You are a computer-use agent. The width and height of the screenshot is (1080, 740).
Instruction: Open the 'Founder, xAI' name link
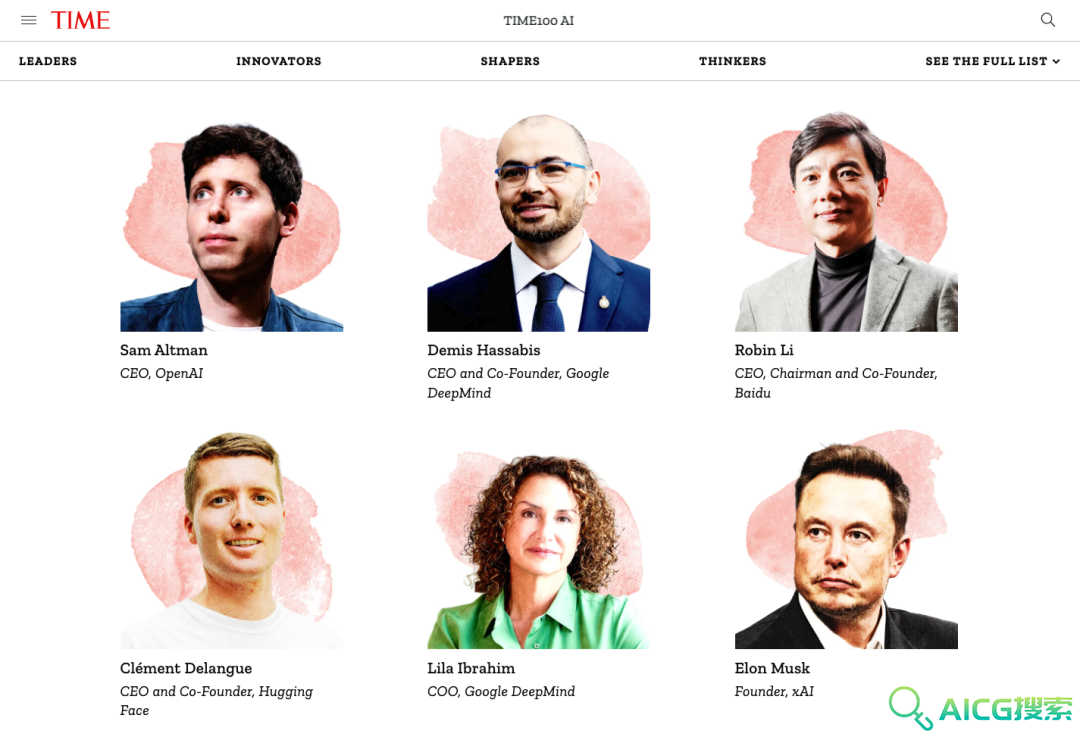pos(772,668)
